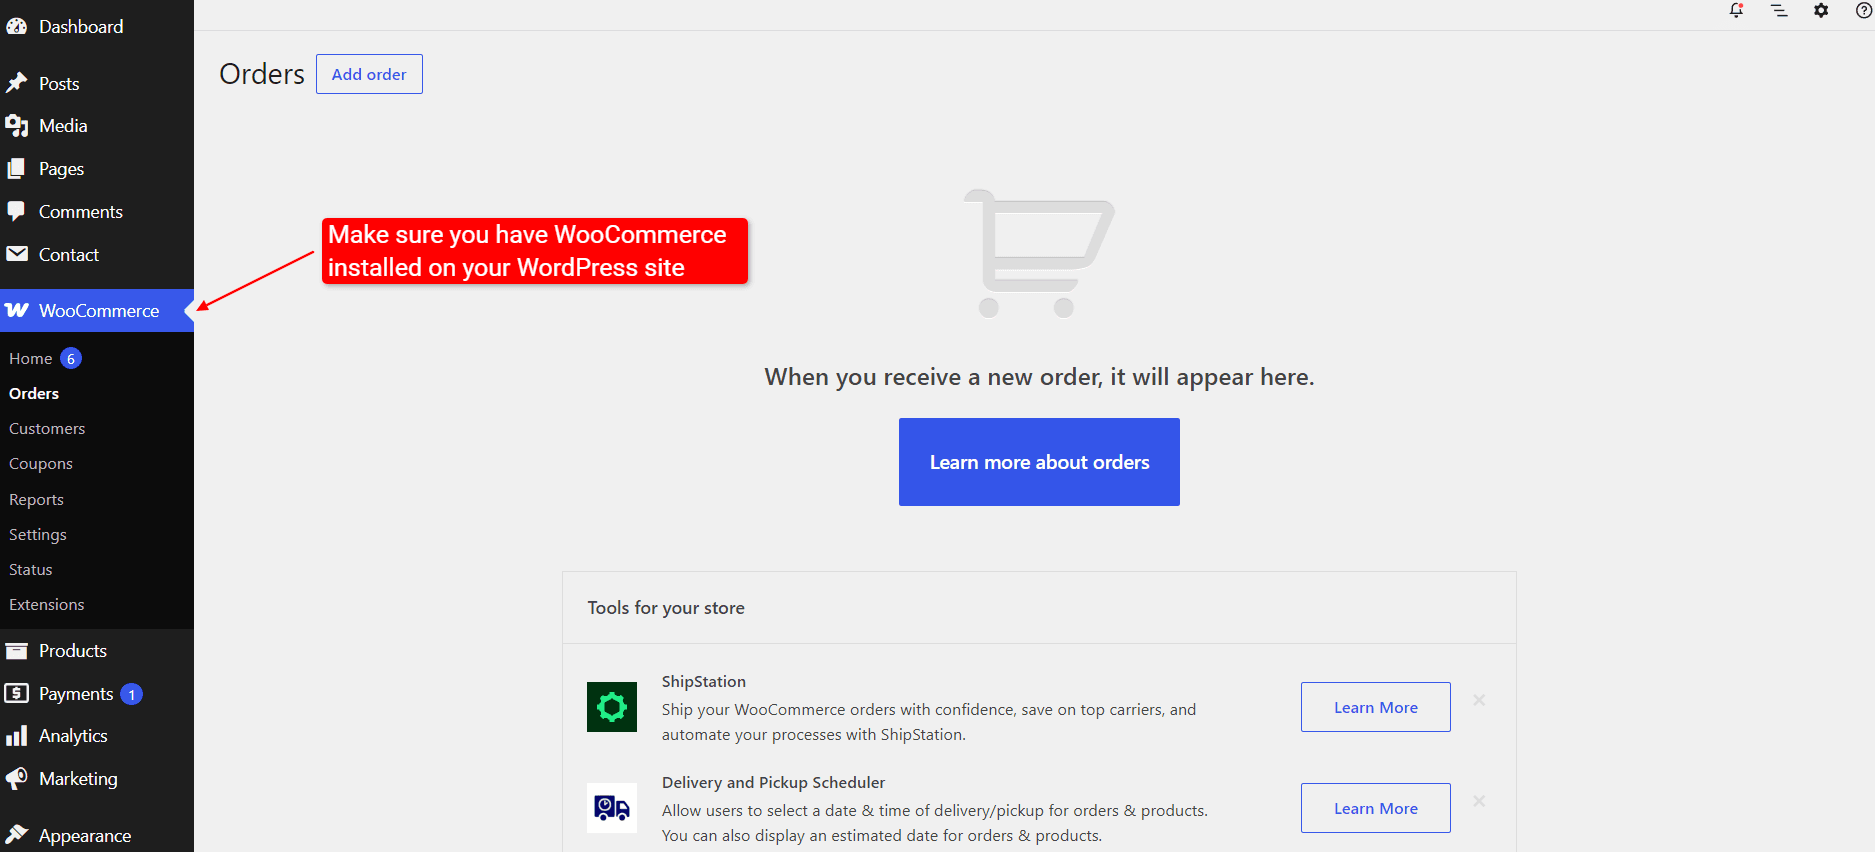Image resolution: width=1875 pixels, height=852 pixels.
Task: Open the Reports submenu item
Action: (x=36, y=499)
